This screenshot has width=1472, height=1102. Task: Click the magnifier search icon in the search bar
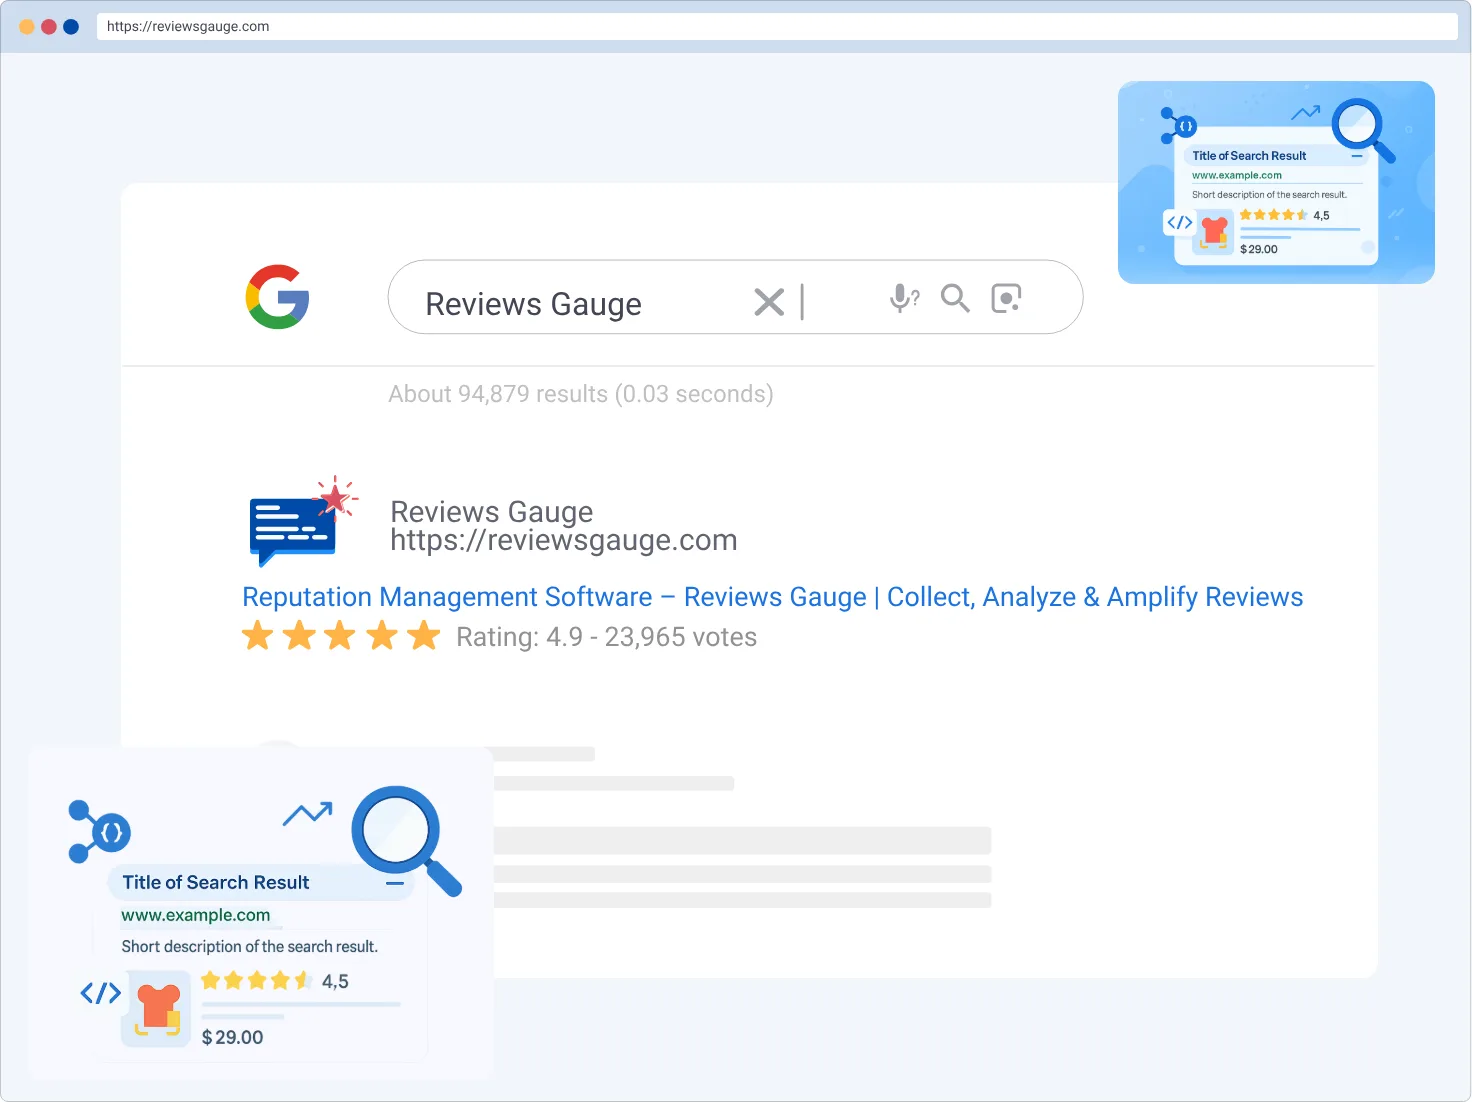pos(955,298)
